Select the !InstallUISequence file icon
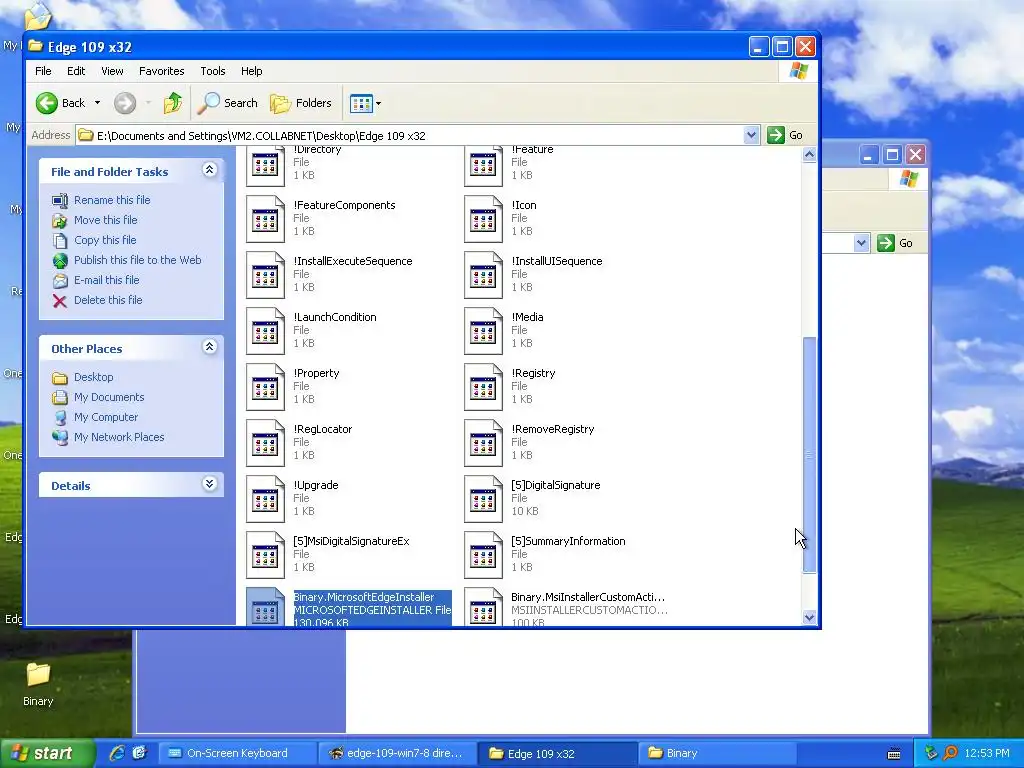This screenshot has height=768, width=1024. [x=483, y=275]
